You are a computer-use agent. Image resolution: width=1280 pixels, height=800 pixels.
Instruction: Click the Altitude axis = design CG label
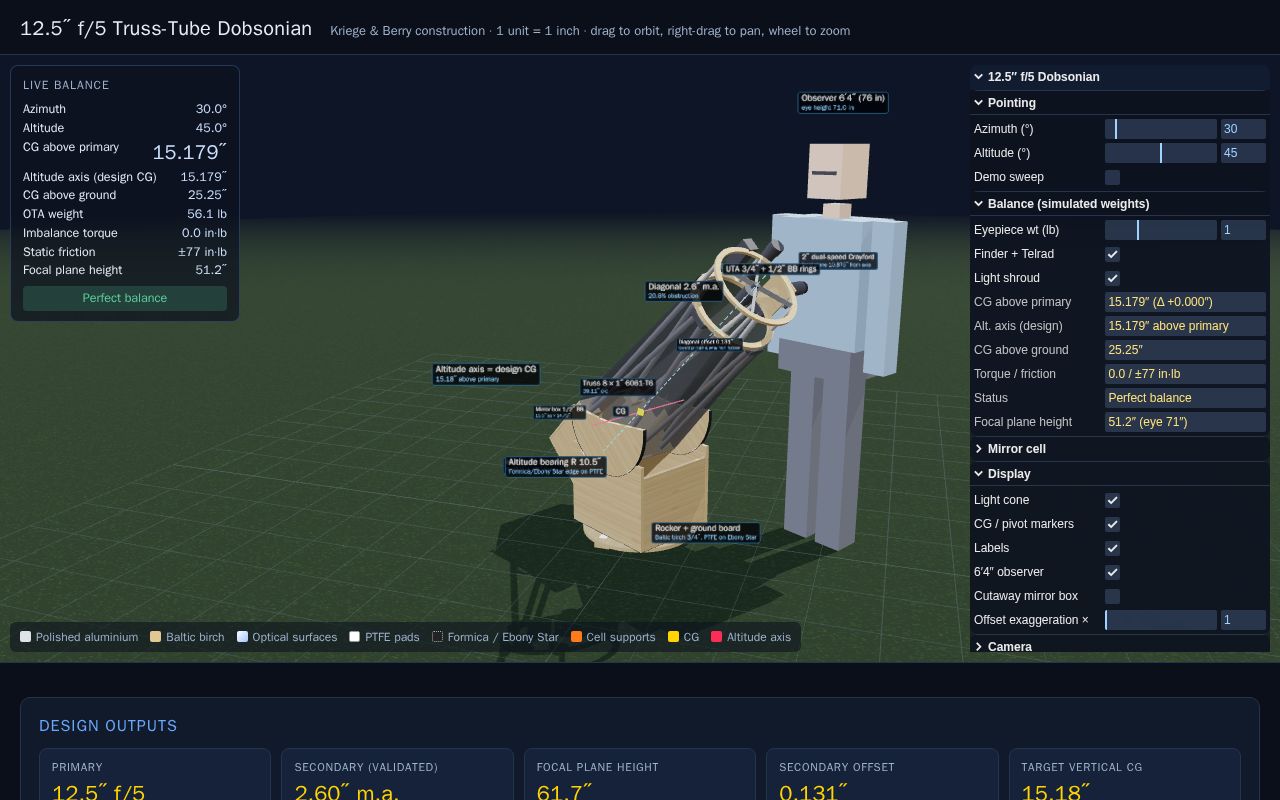[x=486, y=374]
